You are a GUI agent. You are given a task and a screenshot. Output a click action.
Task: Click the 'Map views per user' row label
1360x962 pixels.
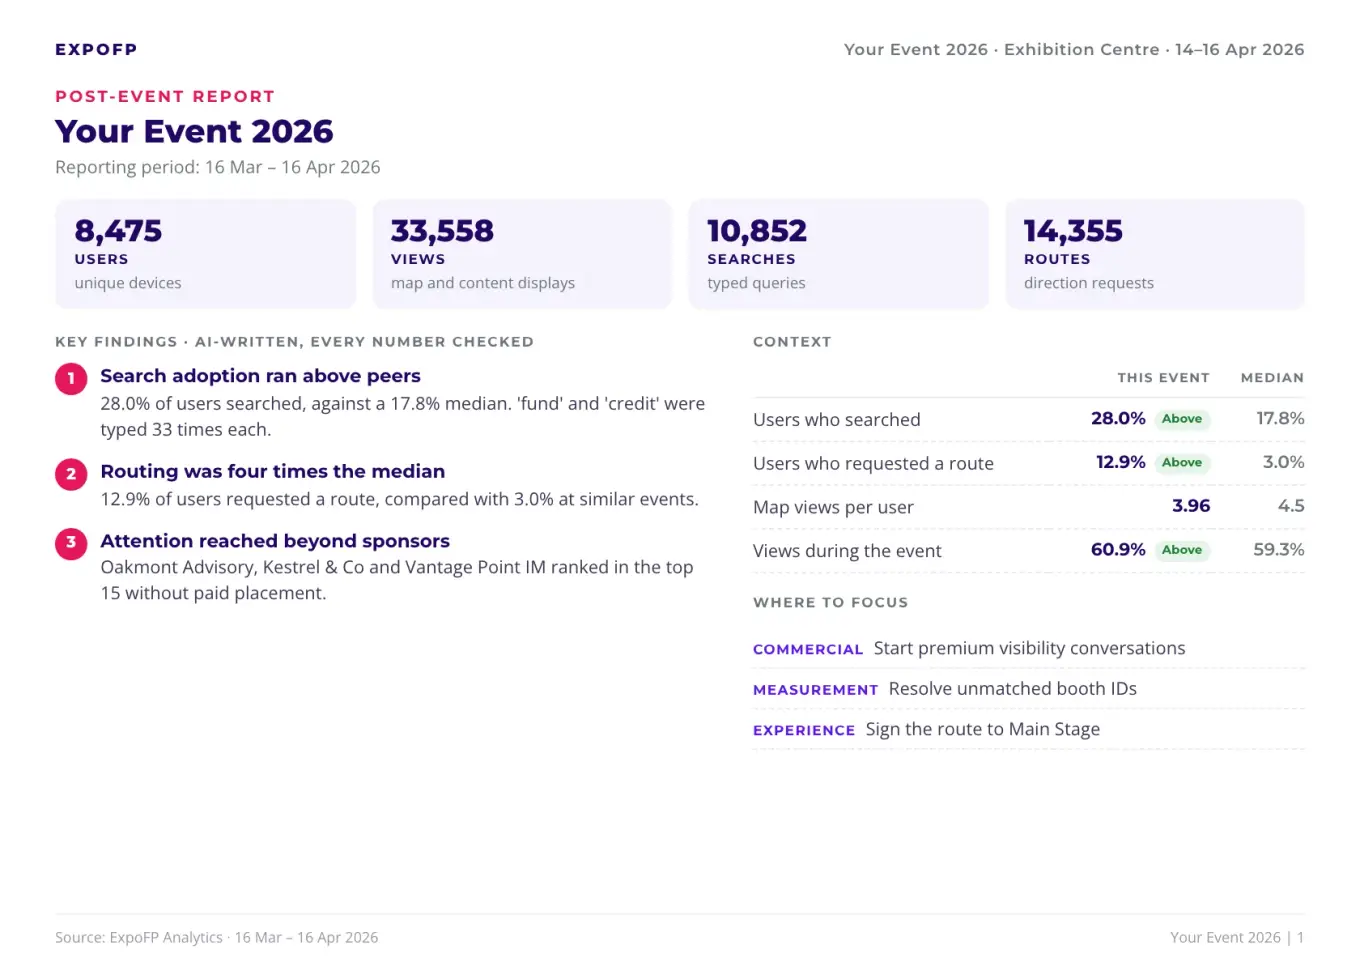tap(833, 507)
